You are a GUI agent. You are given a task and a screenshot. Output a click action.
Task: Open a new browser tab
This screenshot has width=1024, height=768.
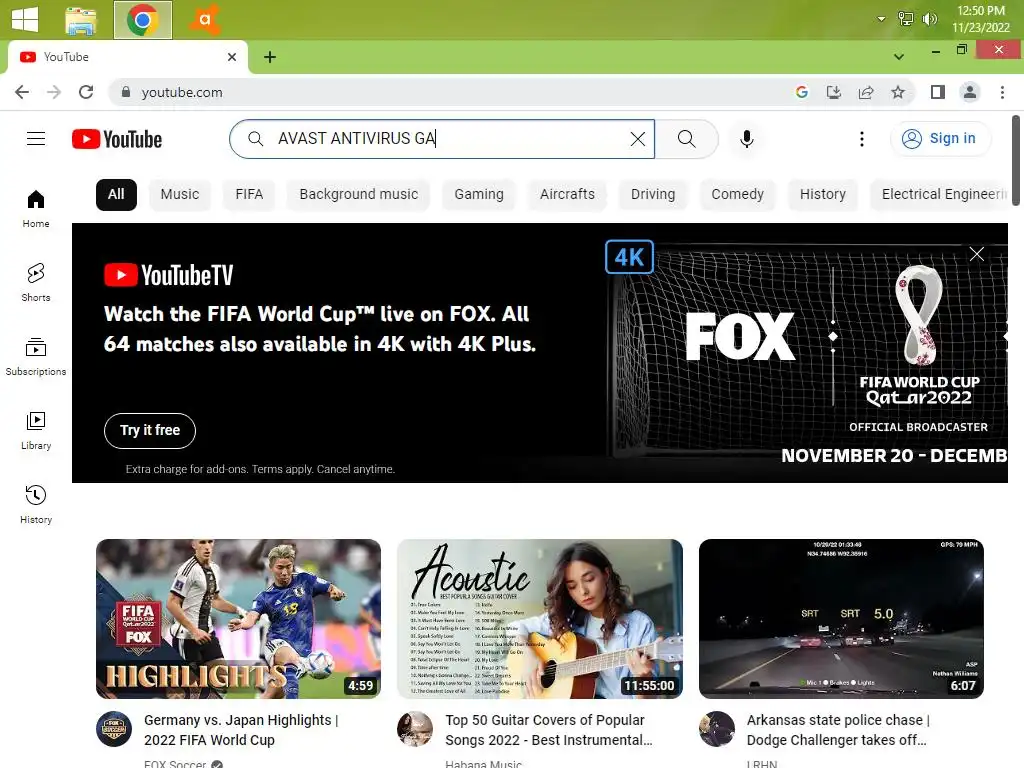(x=270, y=57)
